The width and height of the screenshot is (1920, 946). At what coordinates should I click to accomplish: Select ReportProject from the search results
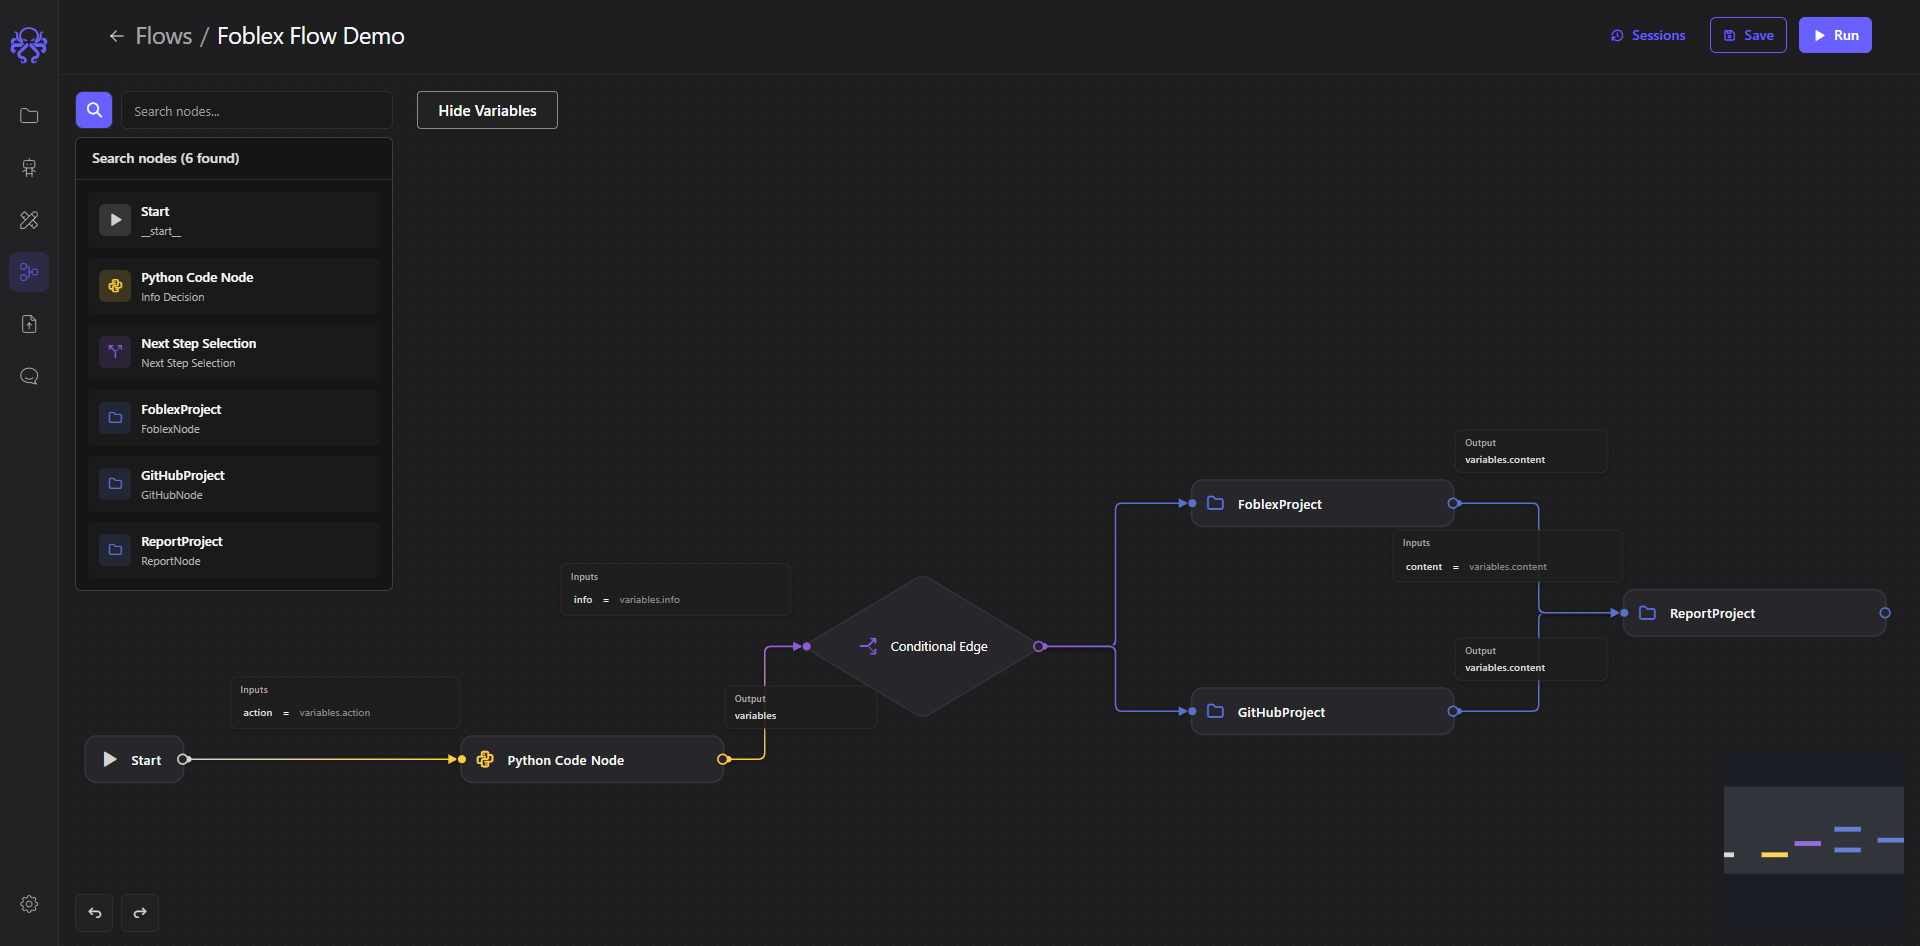233,549
